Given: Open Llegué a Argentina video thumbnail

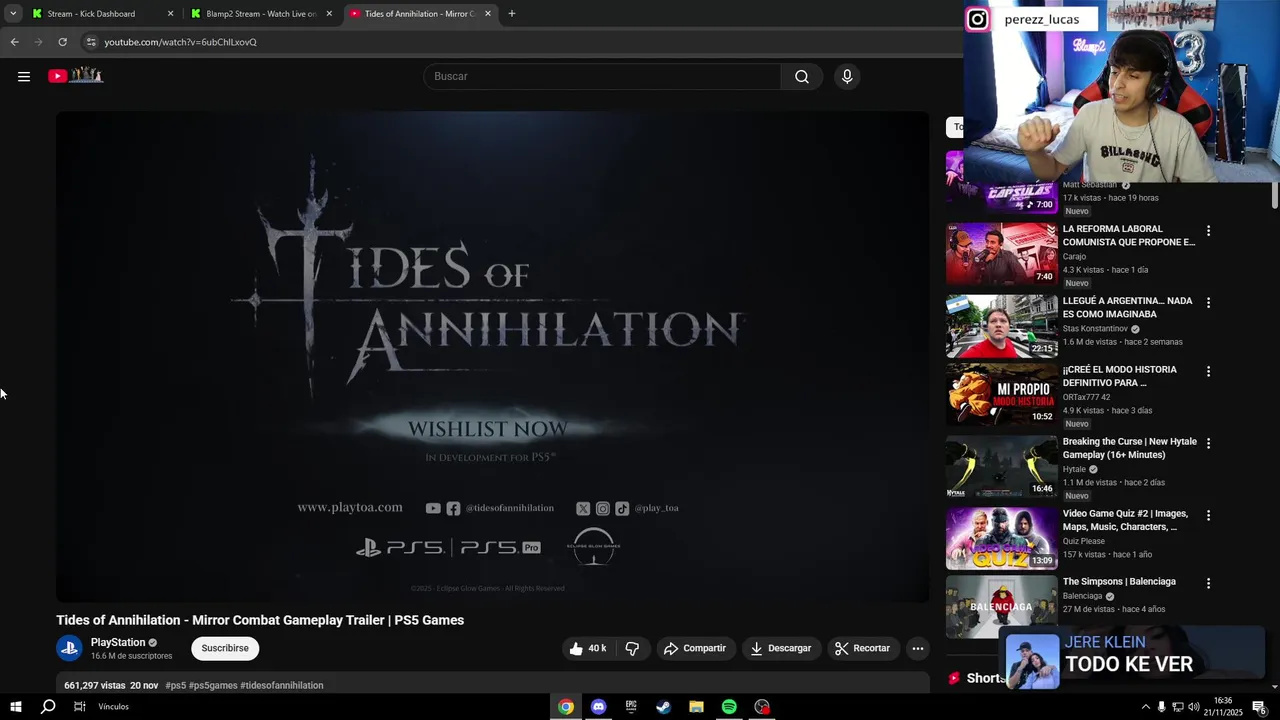Looking at the screenshot, I should (1001, 326).
